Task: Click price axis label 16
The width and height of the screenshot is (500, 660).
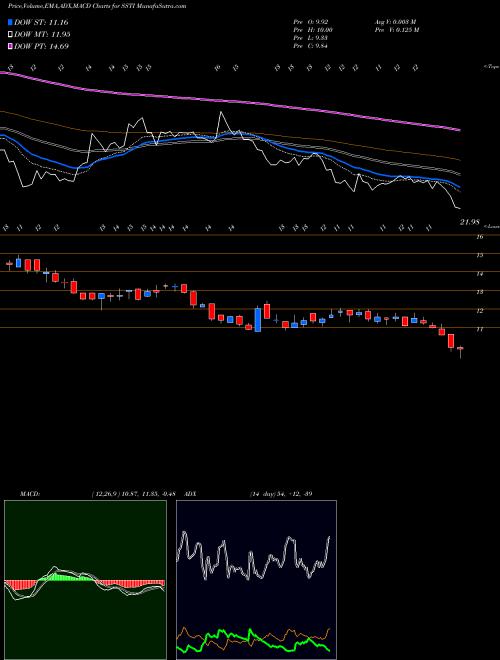Action: click(479, 237)
